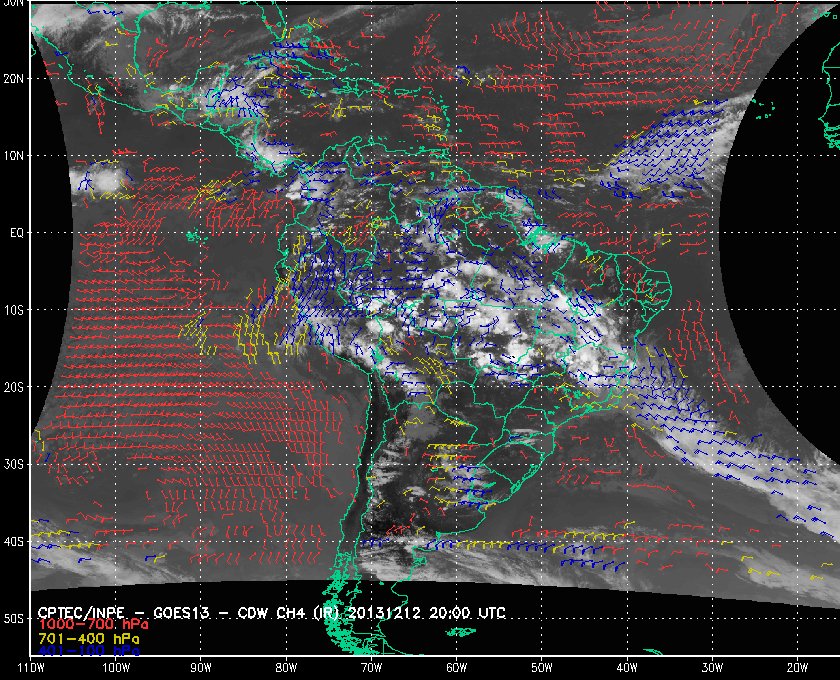Select the EQ equator label
Screen dimensions: 840x680
(17, 233)
